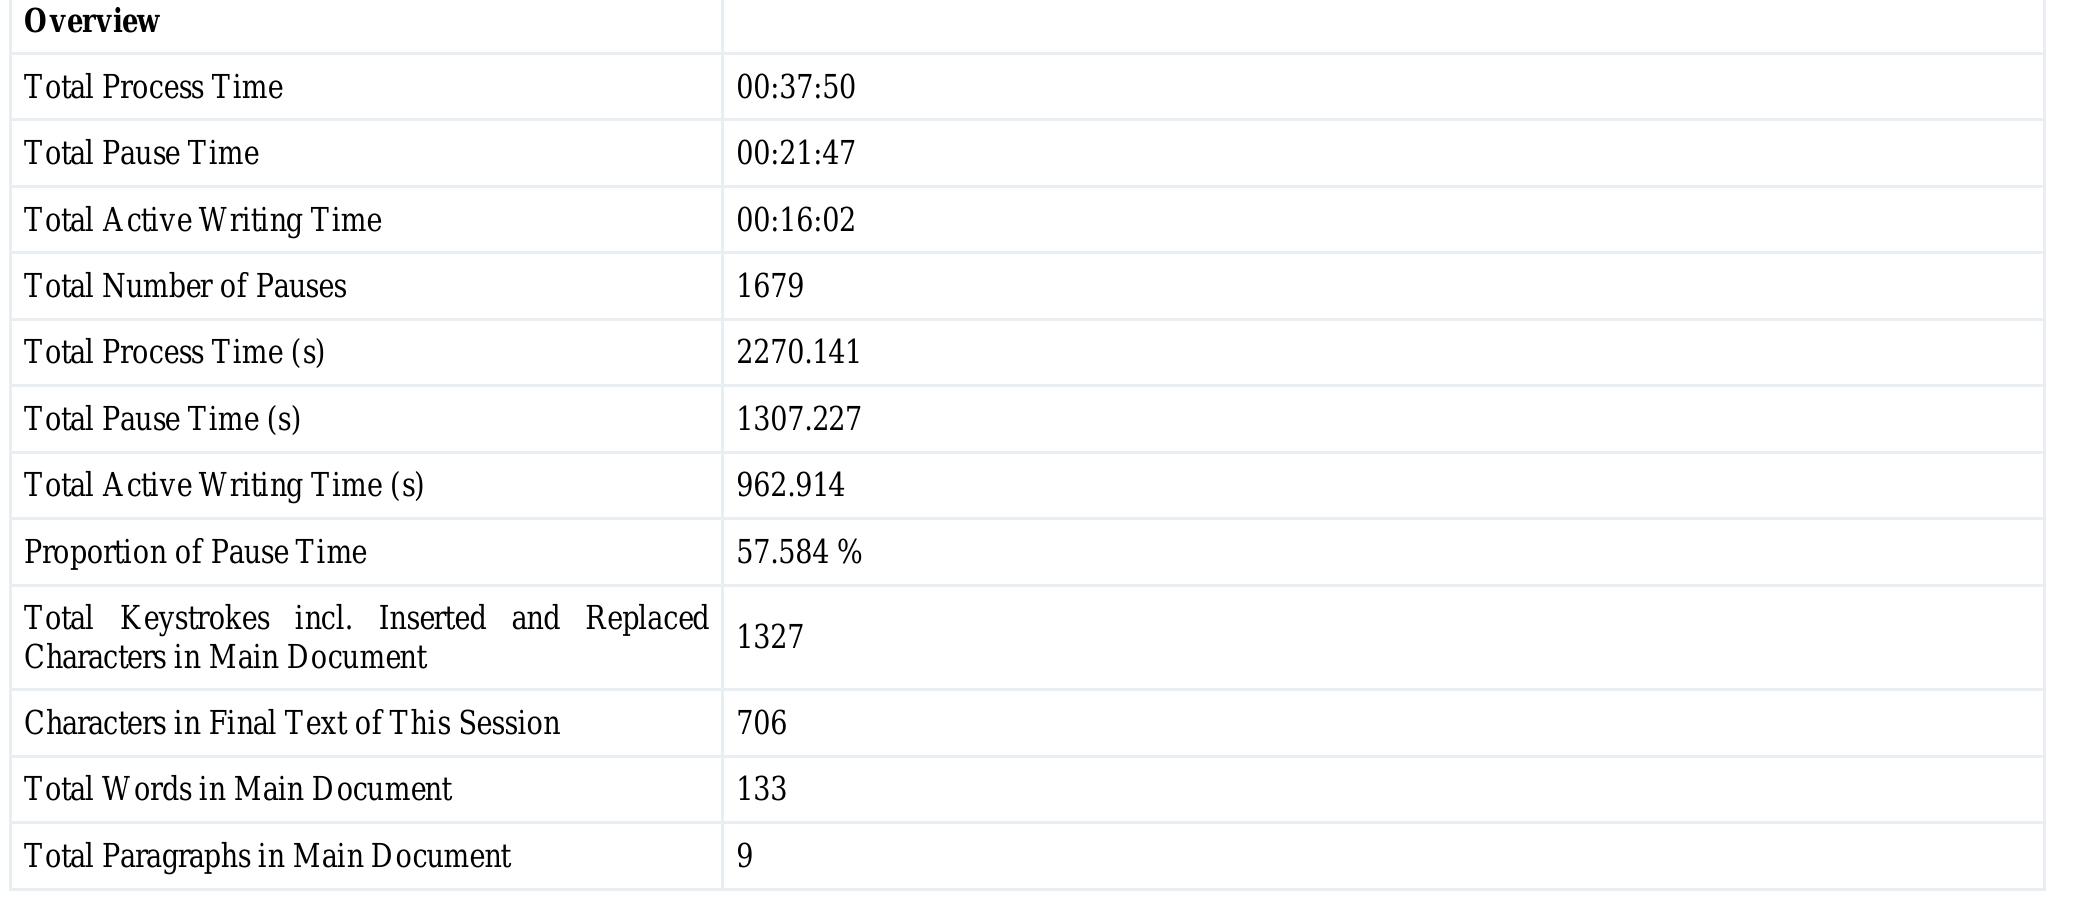Select the Total Active Writing Time label
This screenshot has height=906, width=2080.
coord(202,220)
